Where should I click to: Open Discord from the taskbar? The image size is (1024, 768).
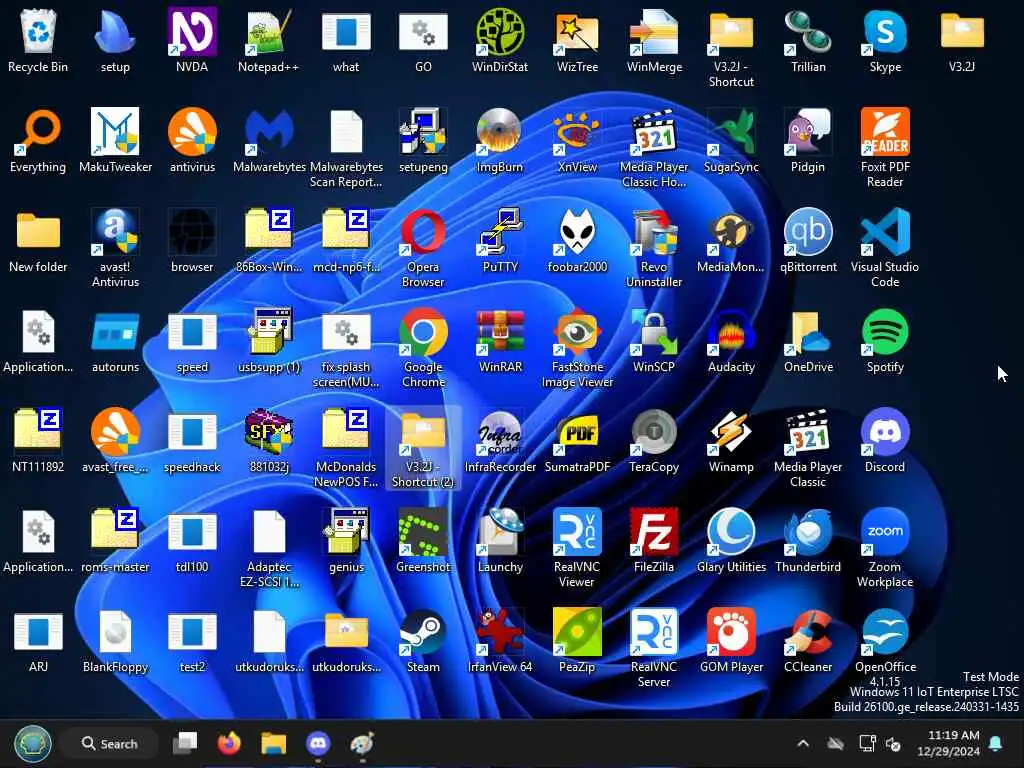click(x=318, y=743)
